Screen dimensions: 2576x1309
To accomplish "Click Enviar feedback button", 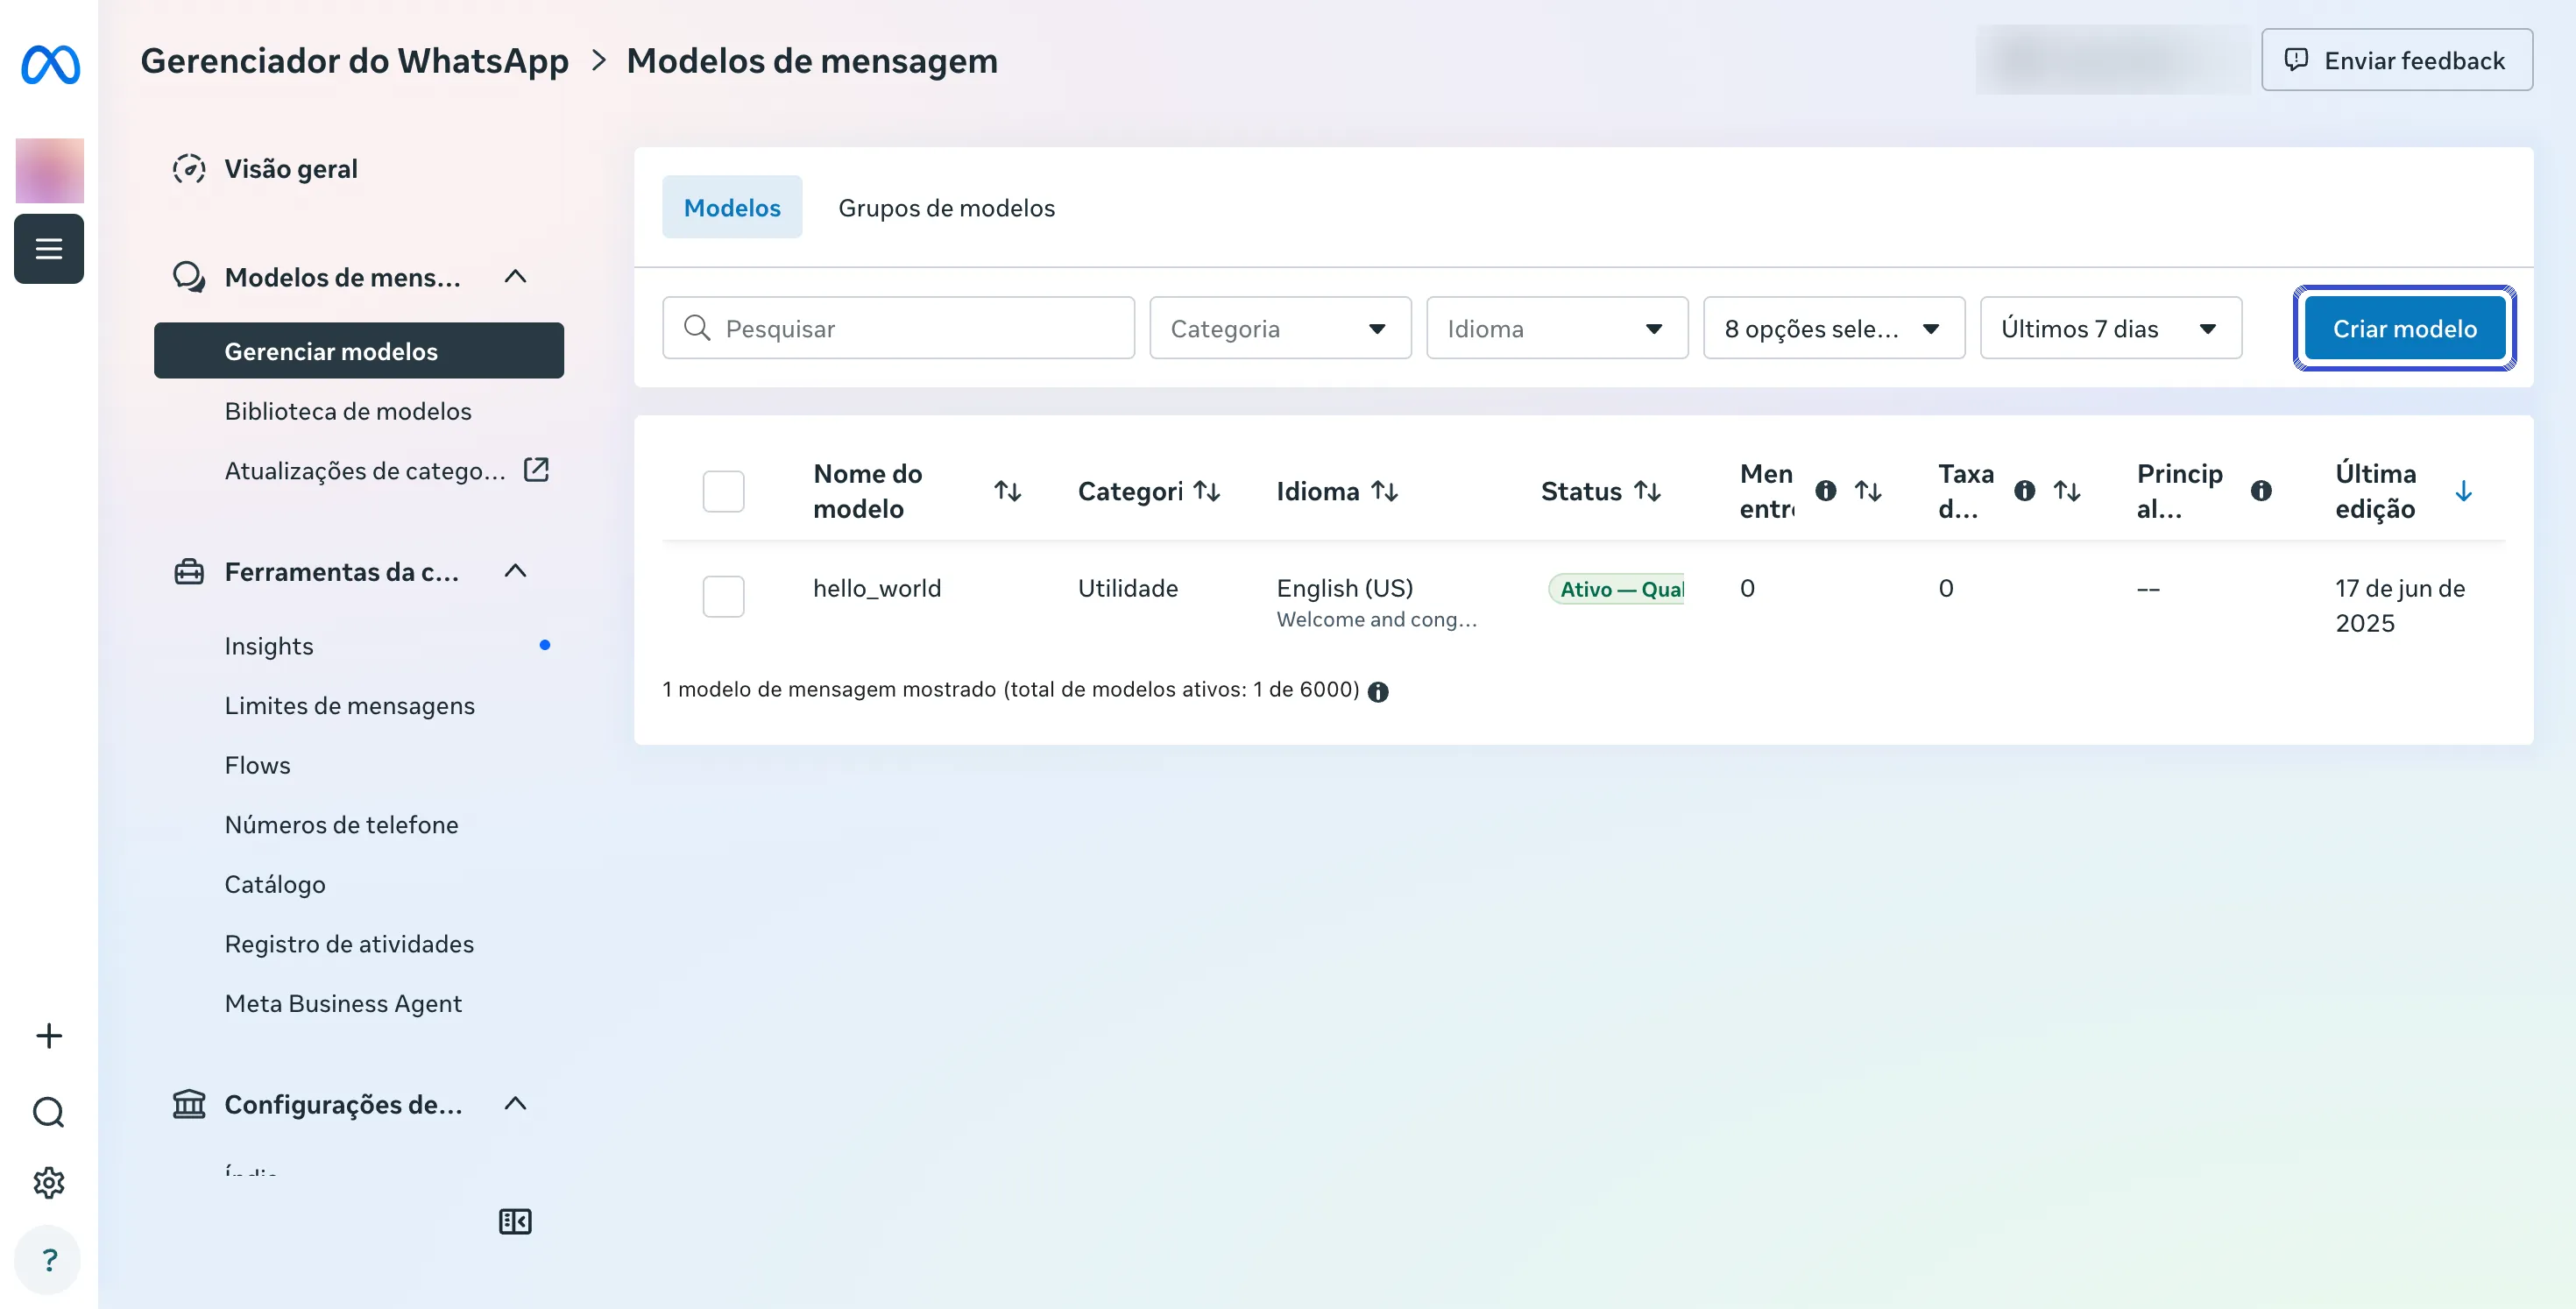I will 2397,60.
